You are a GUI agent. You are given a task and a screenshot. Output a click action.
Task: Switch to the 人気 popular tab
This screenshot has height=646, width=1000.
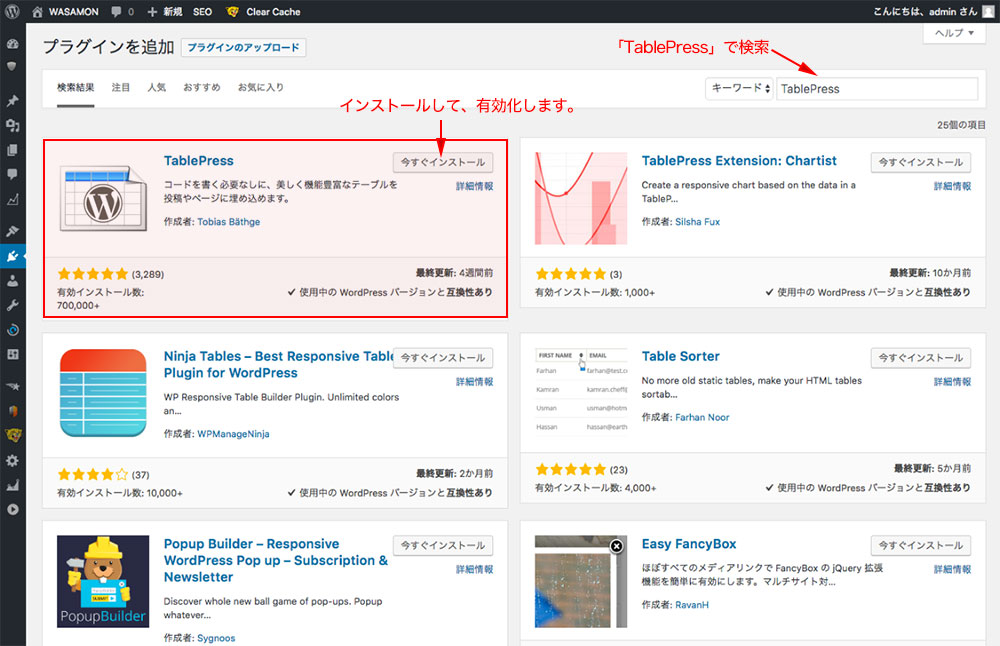pyautogui.click(x=156, y=87)
